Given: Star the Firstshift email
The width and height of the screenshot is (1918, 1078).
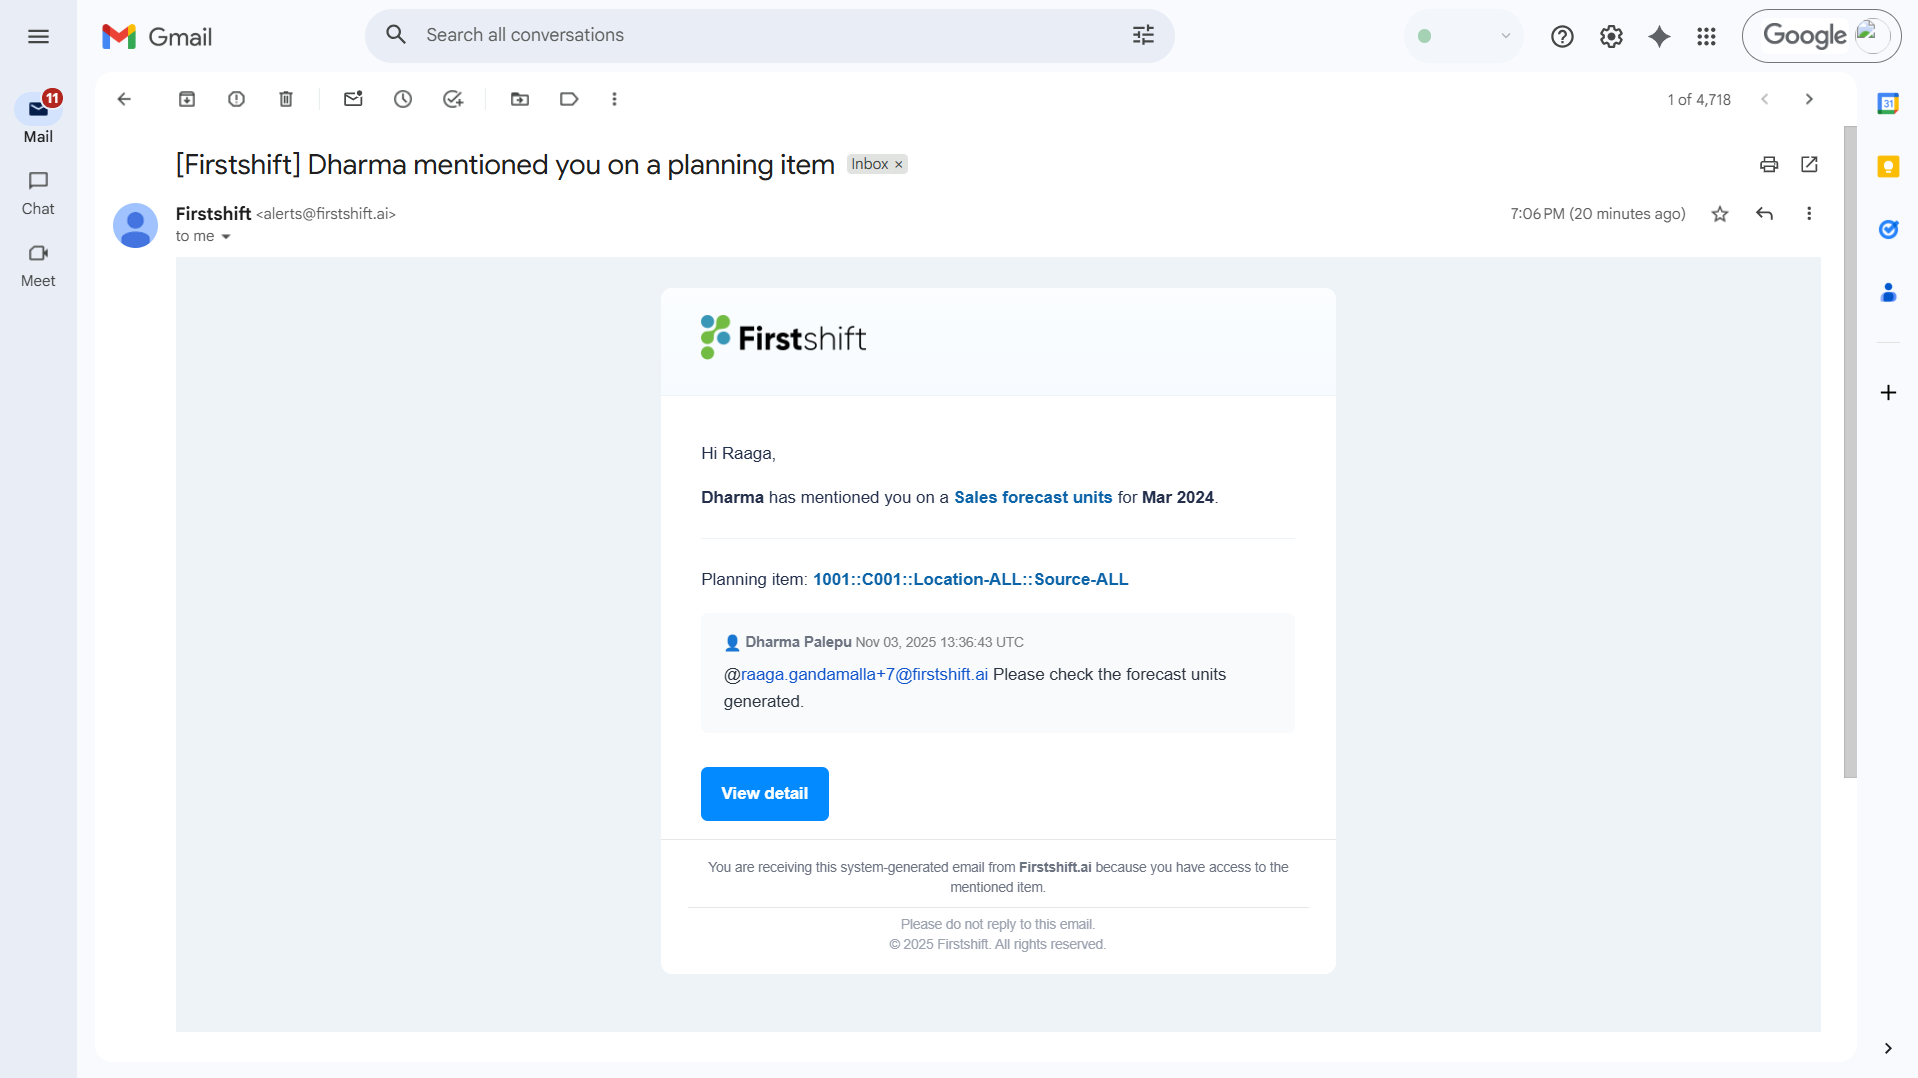Looking at the screenshot, I should [1720, 214].
